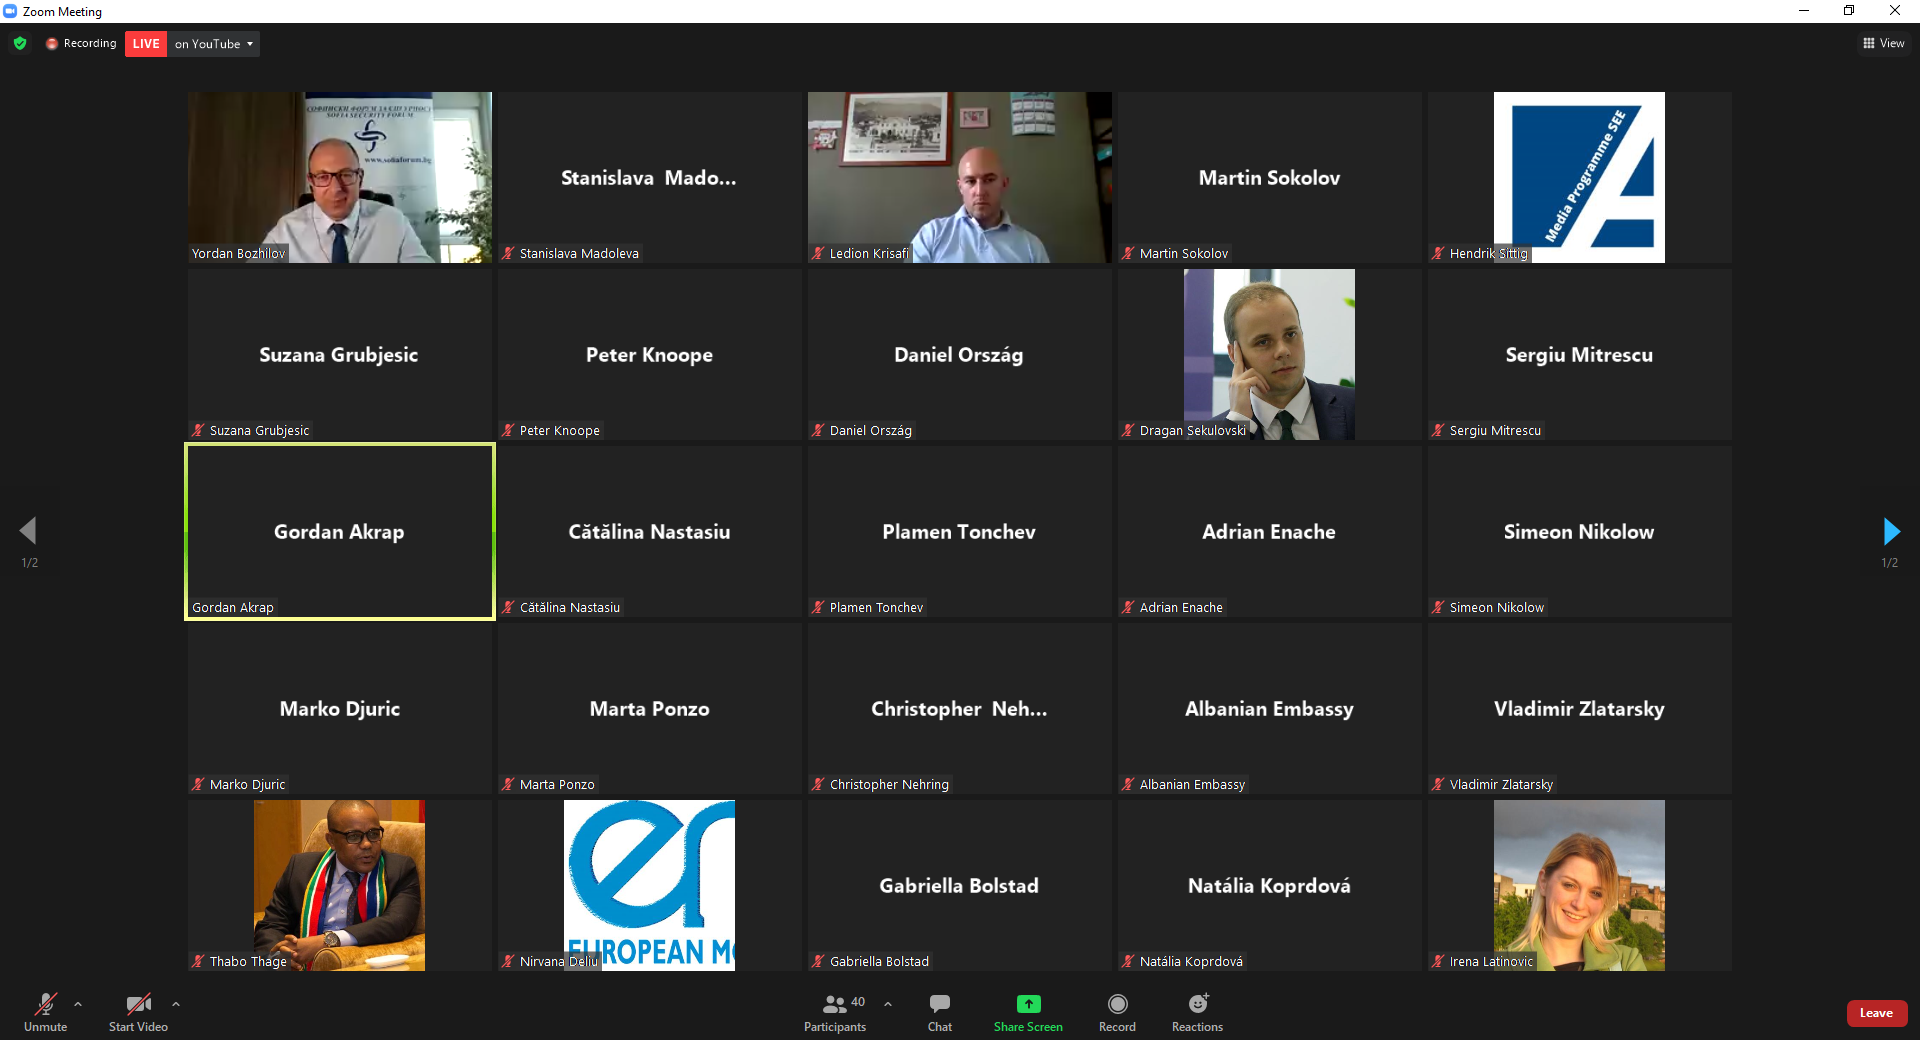
Task: Turn on camera with Start Video
Action: 138,1004
